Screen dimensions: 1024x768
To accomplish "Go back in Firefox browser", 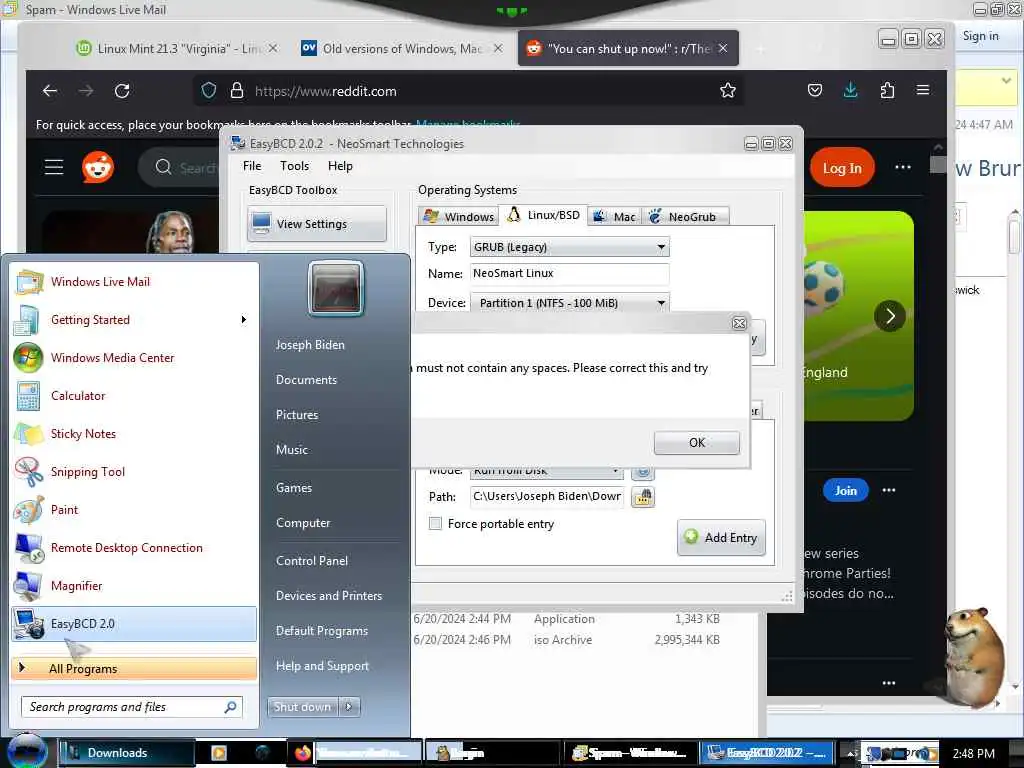I will tap(50, 91).
